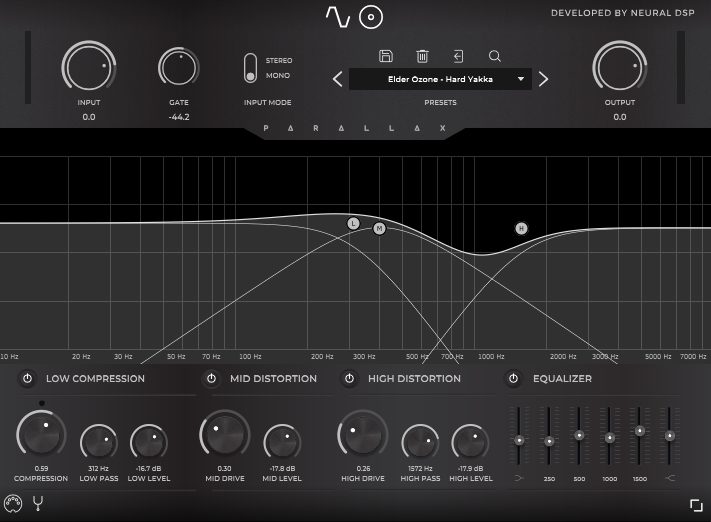Click the gate value -44.2 field
The image size is (711, 522).
tap(179, 117)
